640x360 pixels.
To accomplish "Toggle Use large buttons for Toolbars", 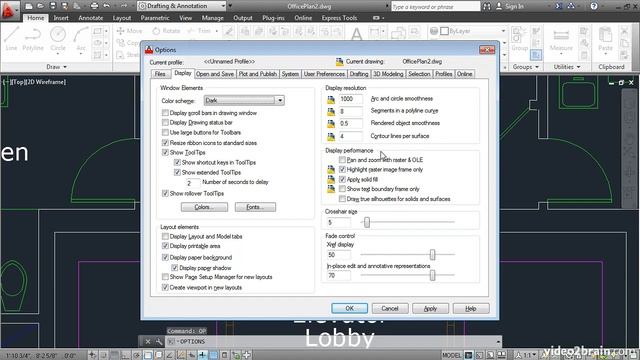I will [x=165, y=132].
